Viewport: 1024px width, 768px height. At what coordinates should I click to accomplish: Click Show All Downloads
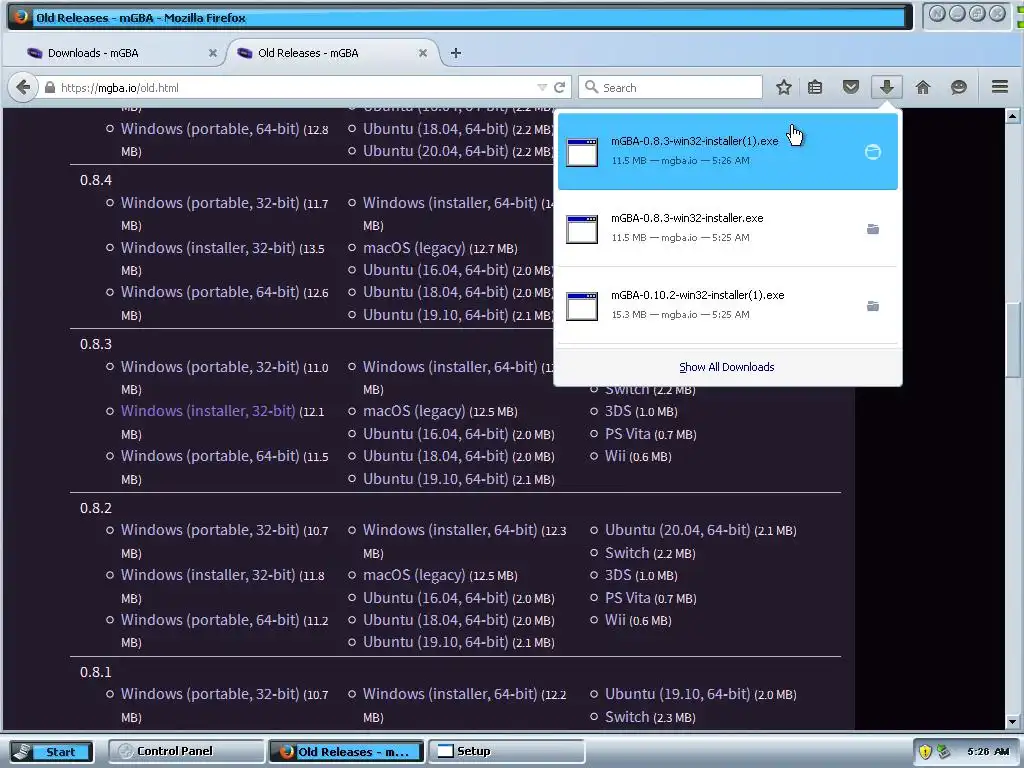(x=727, y=367)
